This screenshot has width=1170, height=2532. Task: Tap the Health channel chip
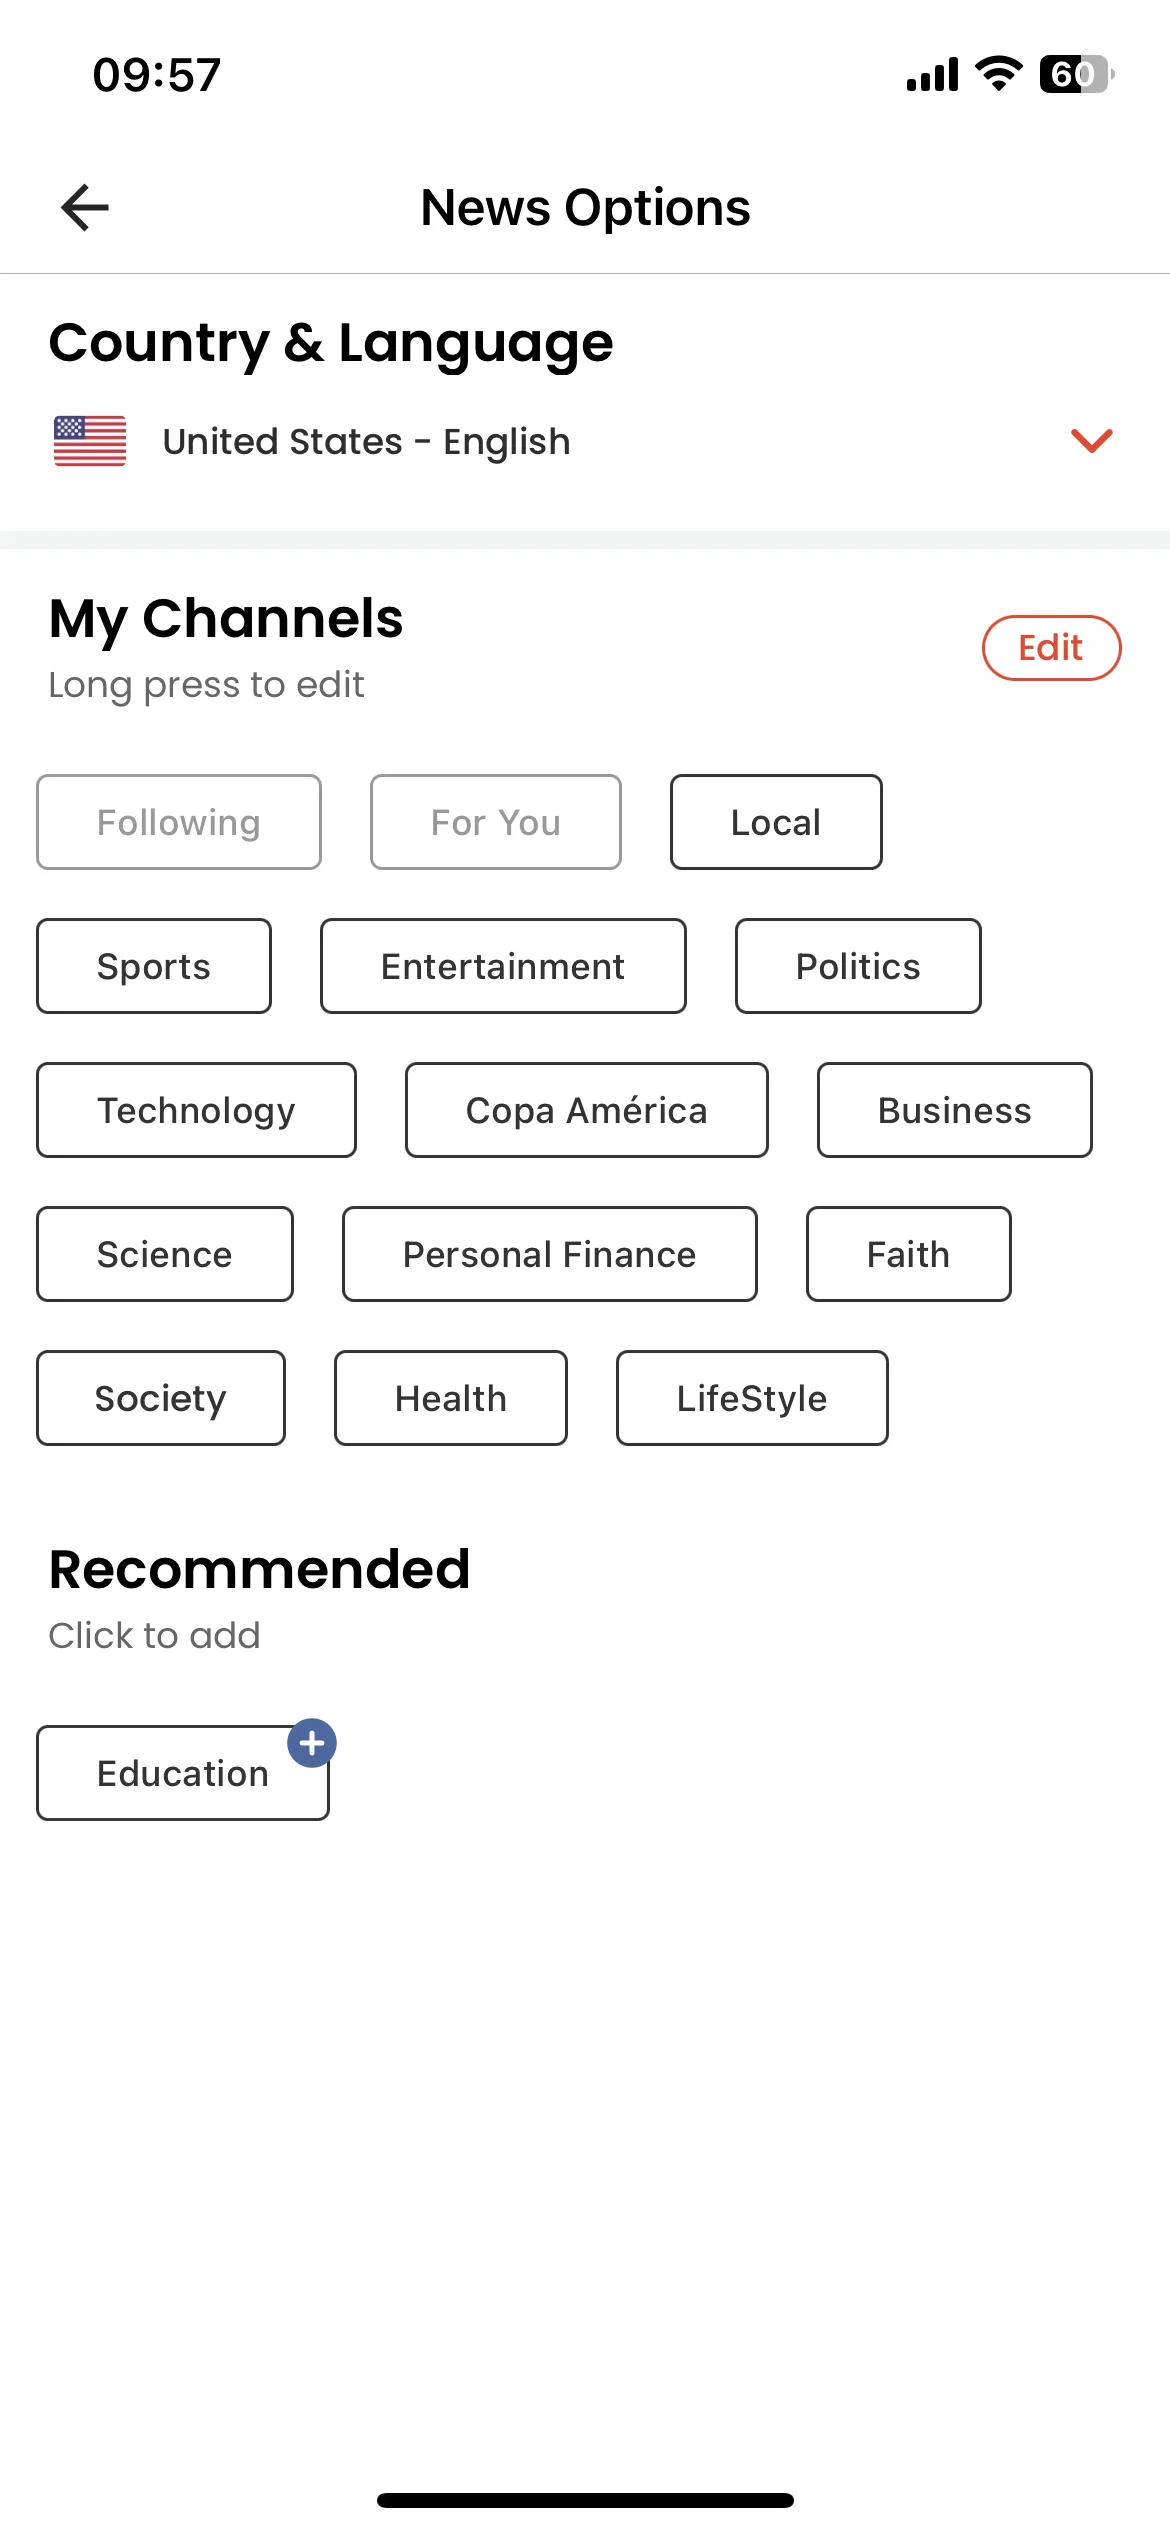coord(451,1398)
